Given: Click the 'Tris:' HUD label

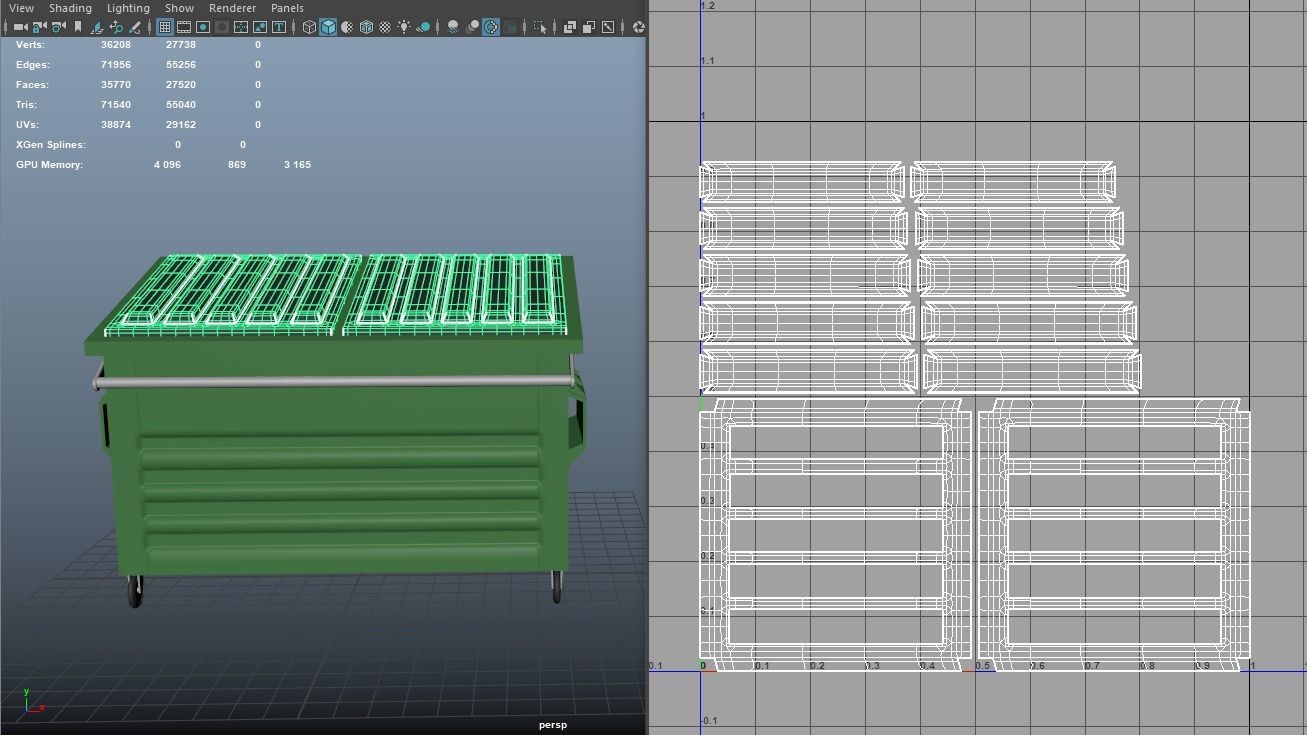Looking at the screenshot, I should (x=26, y=105).
